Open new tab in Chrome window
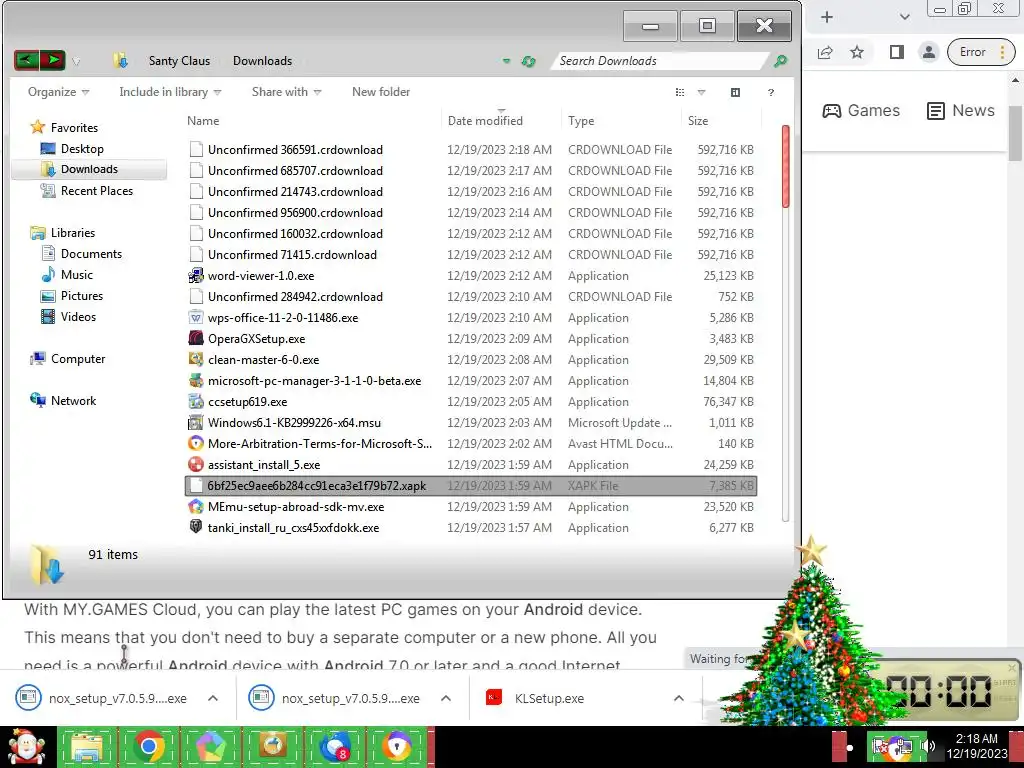 pyautogui.click(x=827, y=17)
